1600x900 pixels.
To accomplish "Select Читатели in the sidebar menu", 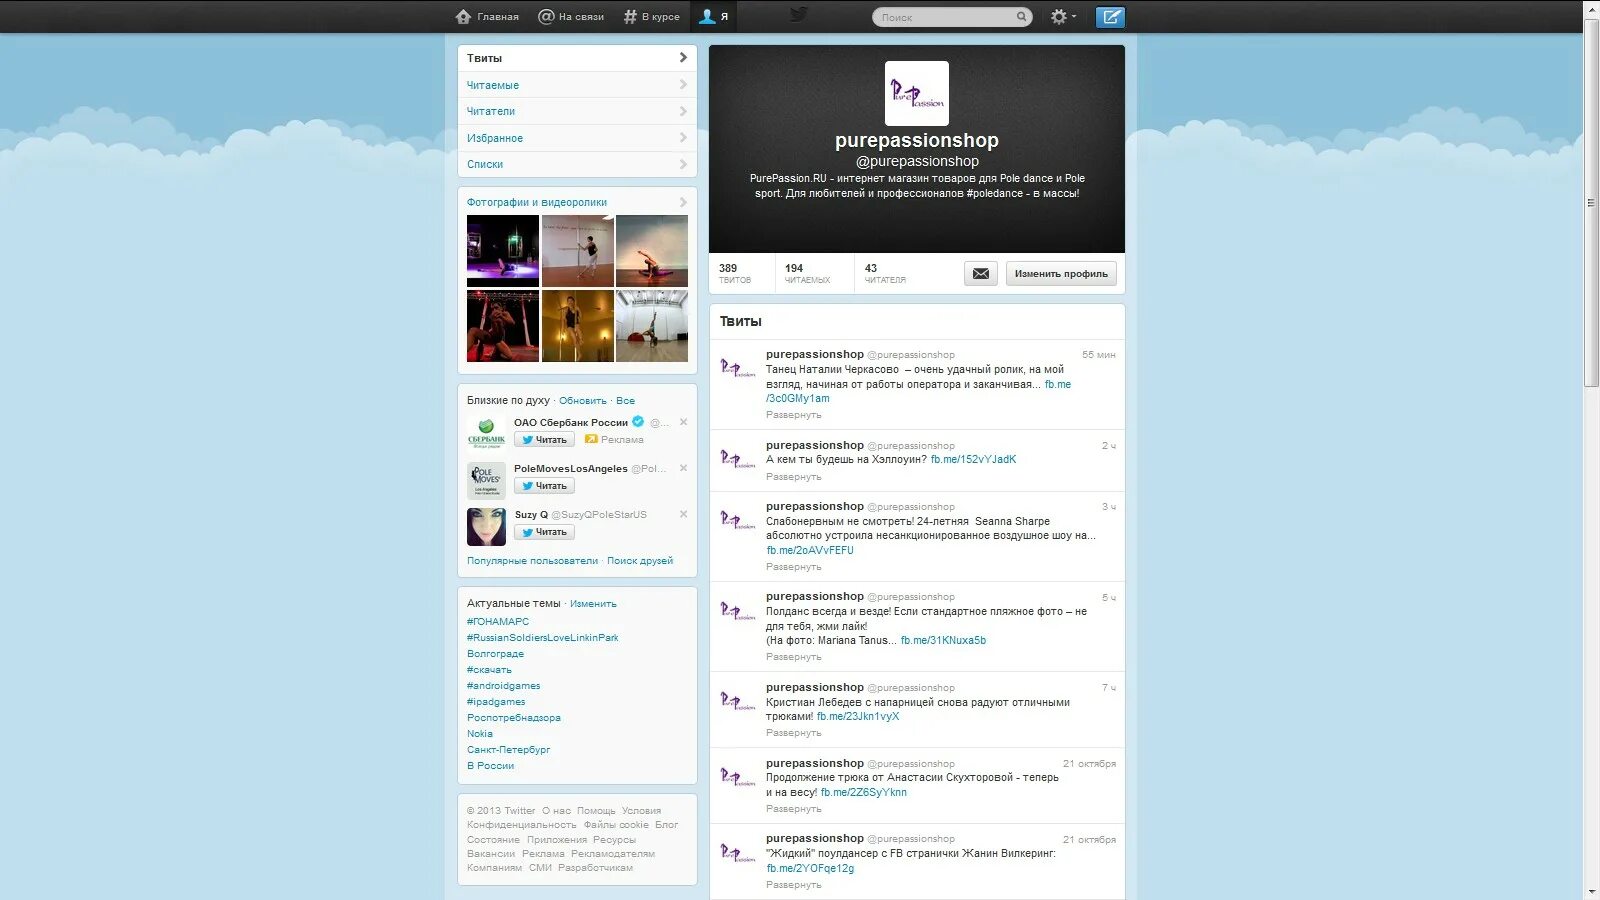I will click(x=577, y=111).
